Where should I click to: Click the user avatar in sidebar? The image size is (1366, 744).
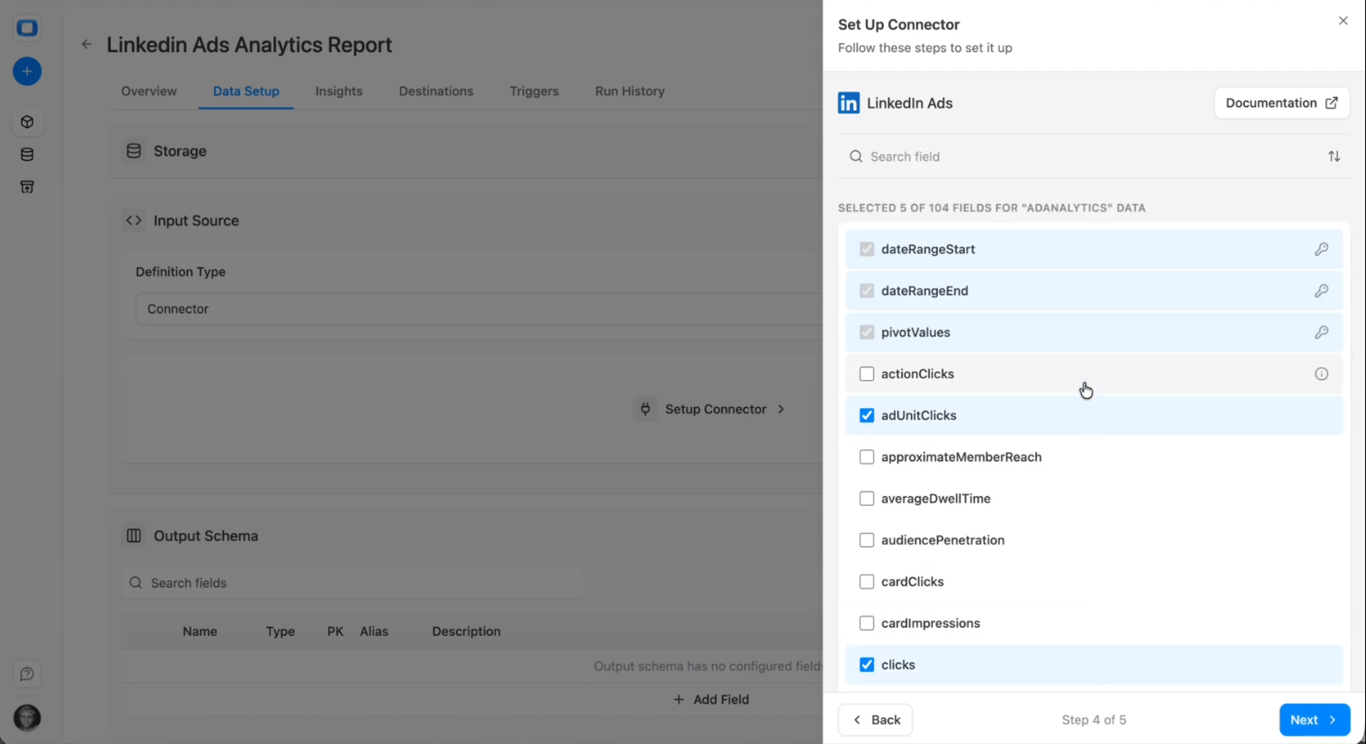(27, 718)
